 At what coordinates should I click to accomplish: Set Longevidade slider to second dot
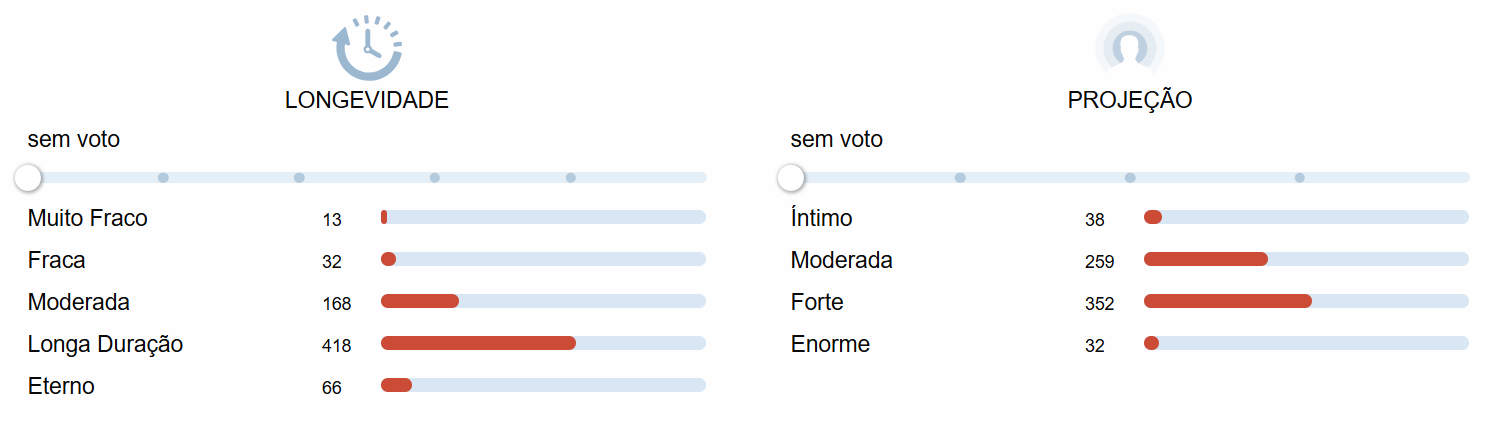[x=163, y=178]
